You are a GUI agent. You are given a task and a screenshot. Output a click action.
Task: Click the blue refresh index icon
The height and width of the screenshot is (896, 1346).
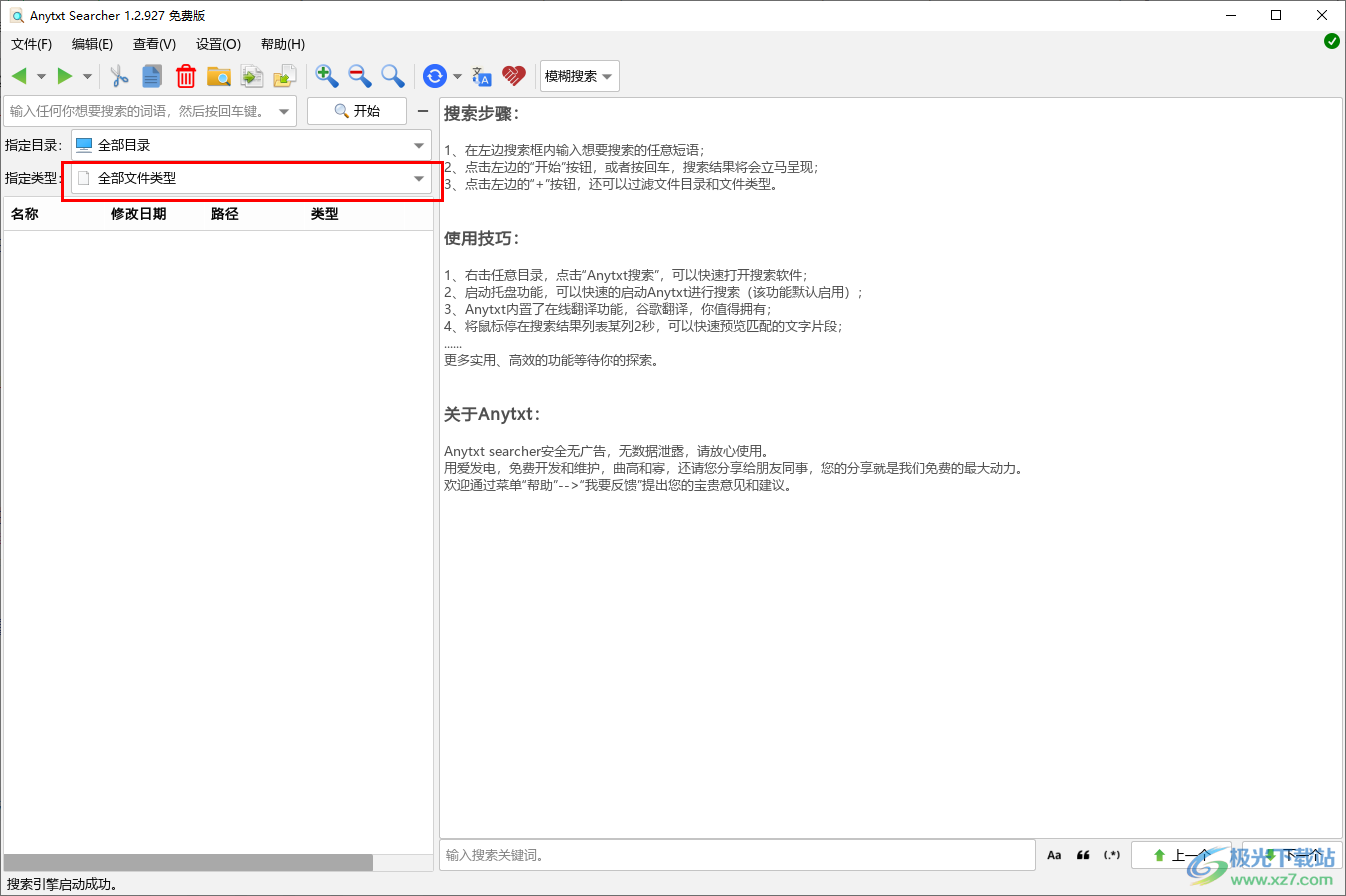coord(435,76)
